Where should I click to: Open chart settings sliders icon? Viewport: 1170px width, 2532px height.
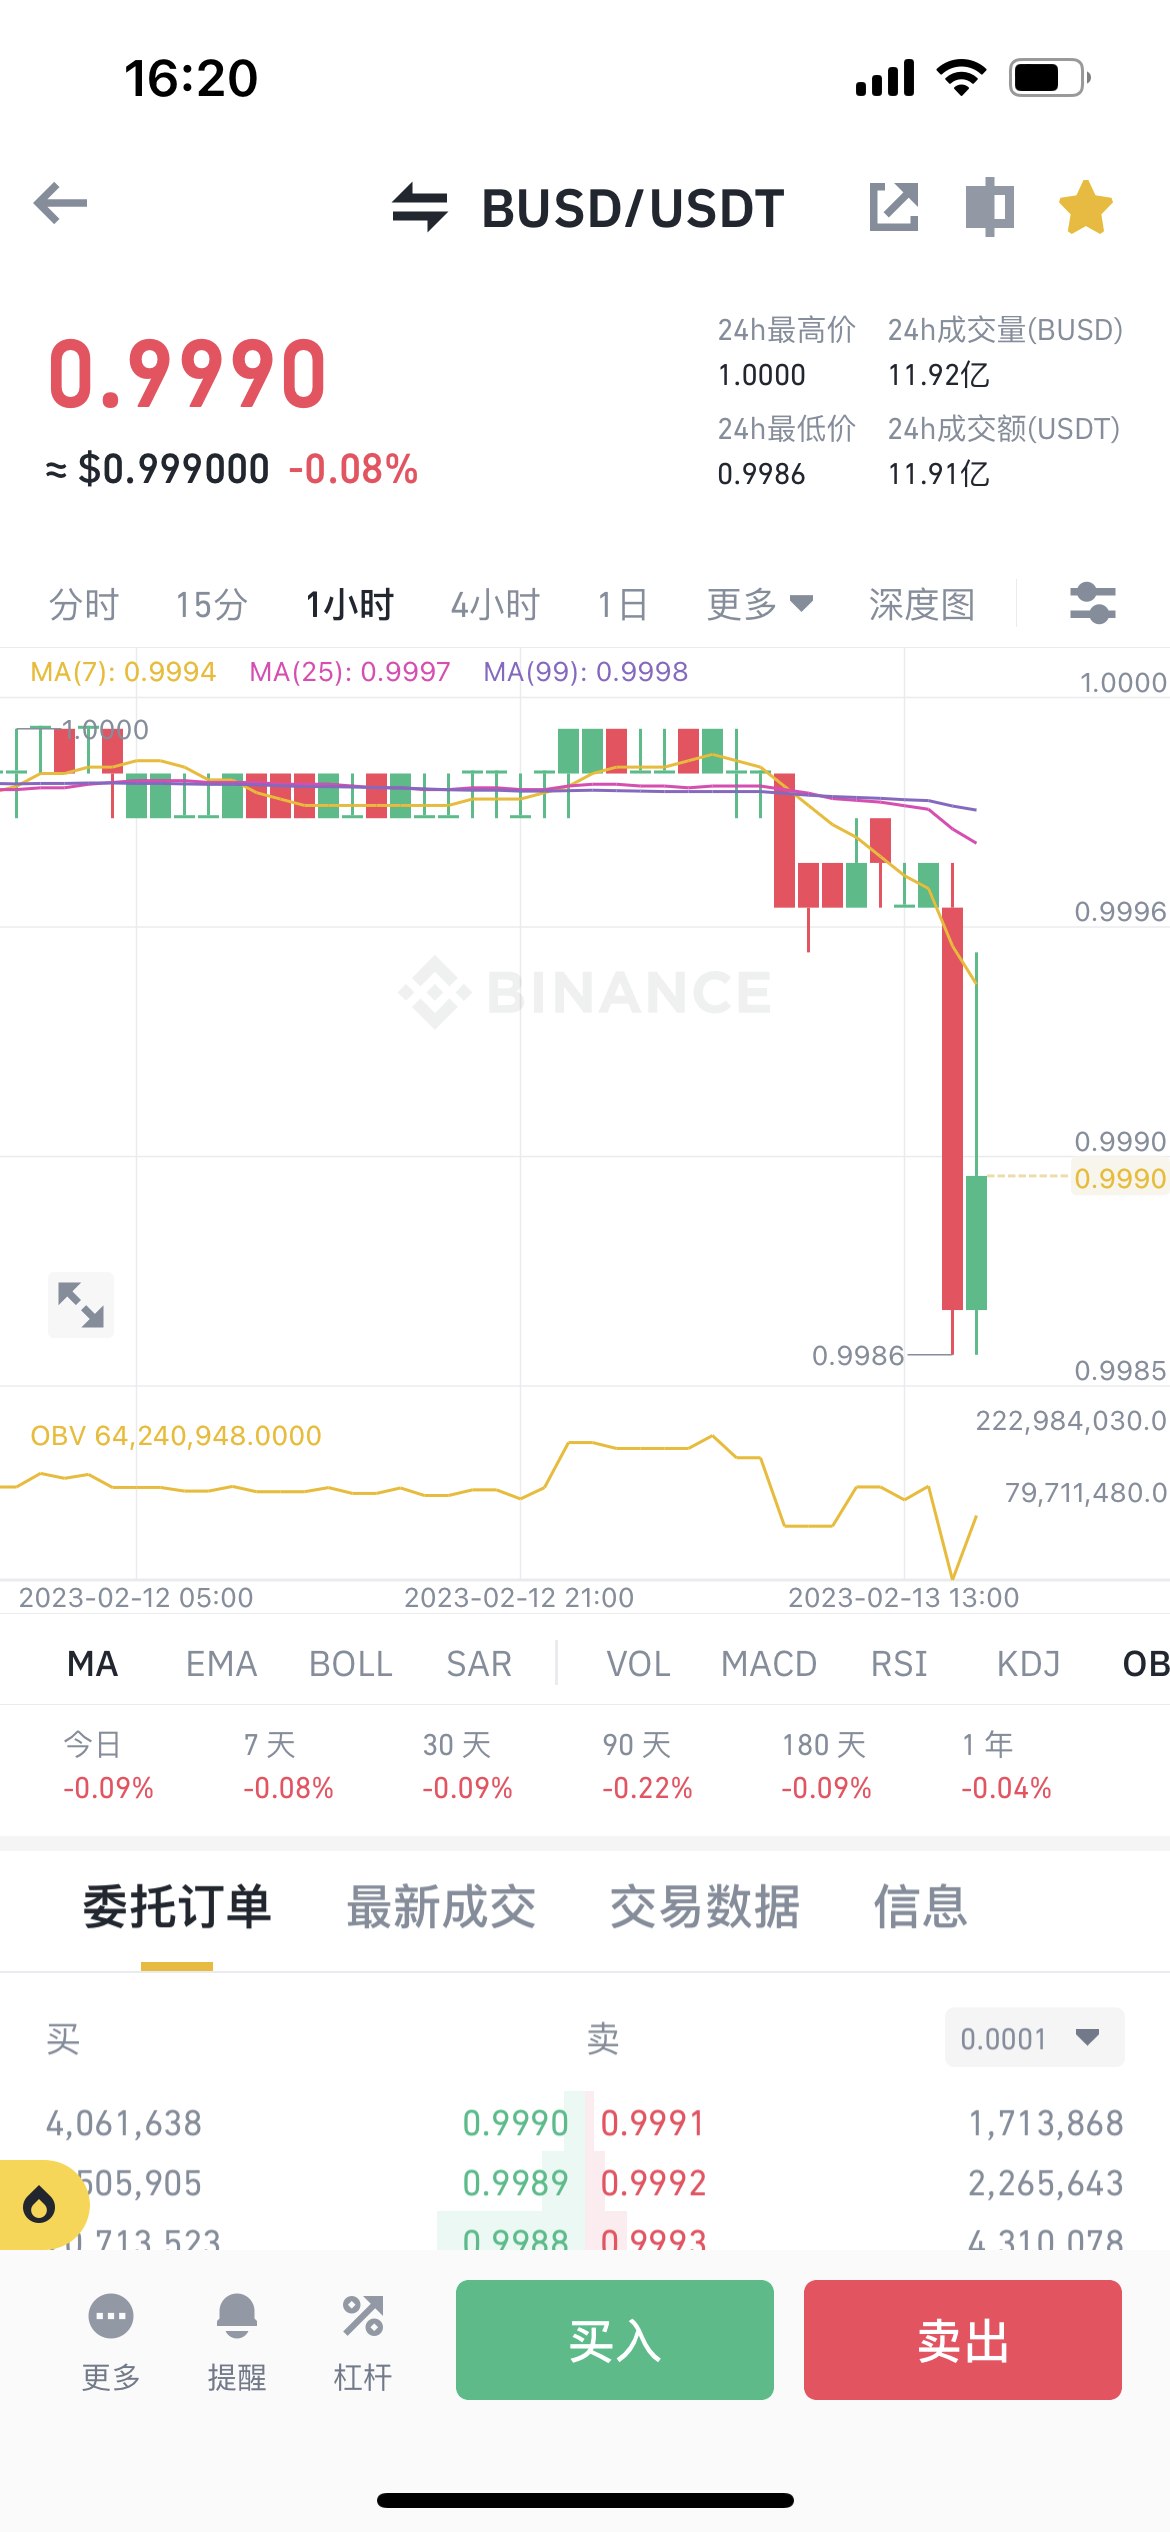point(1092,604)
